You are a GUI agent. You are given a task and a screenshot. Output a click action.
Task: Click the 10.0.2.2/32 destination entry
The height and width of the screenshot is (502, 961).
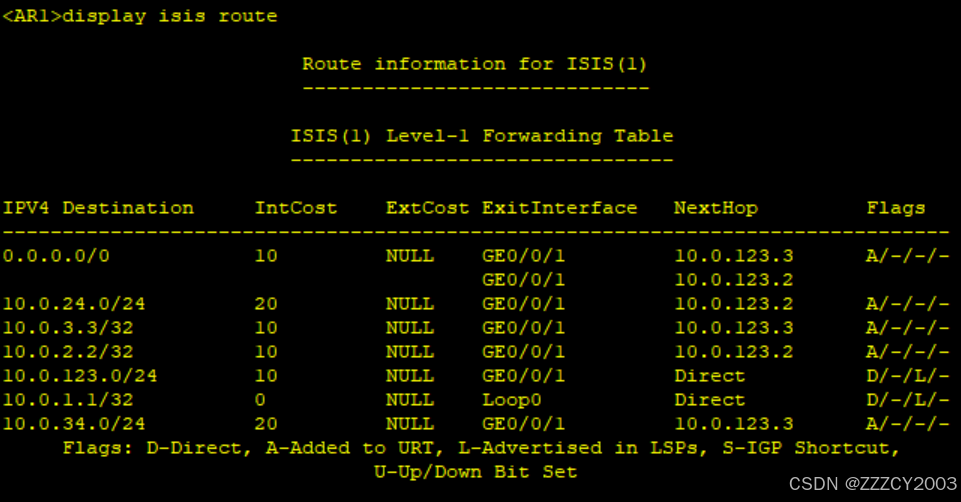68,352
